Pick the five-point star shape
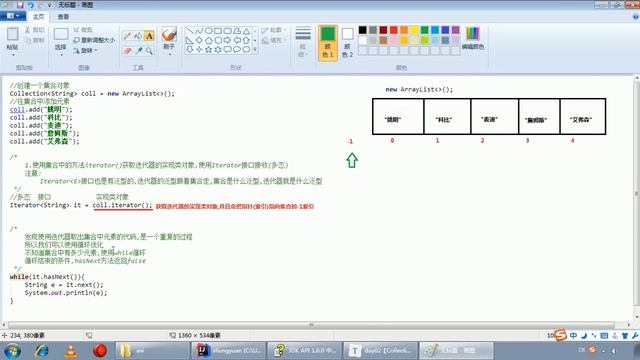 209,50
